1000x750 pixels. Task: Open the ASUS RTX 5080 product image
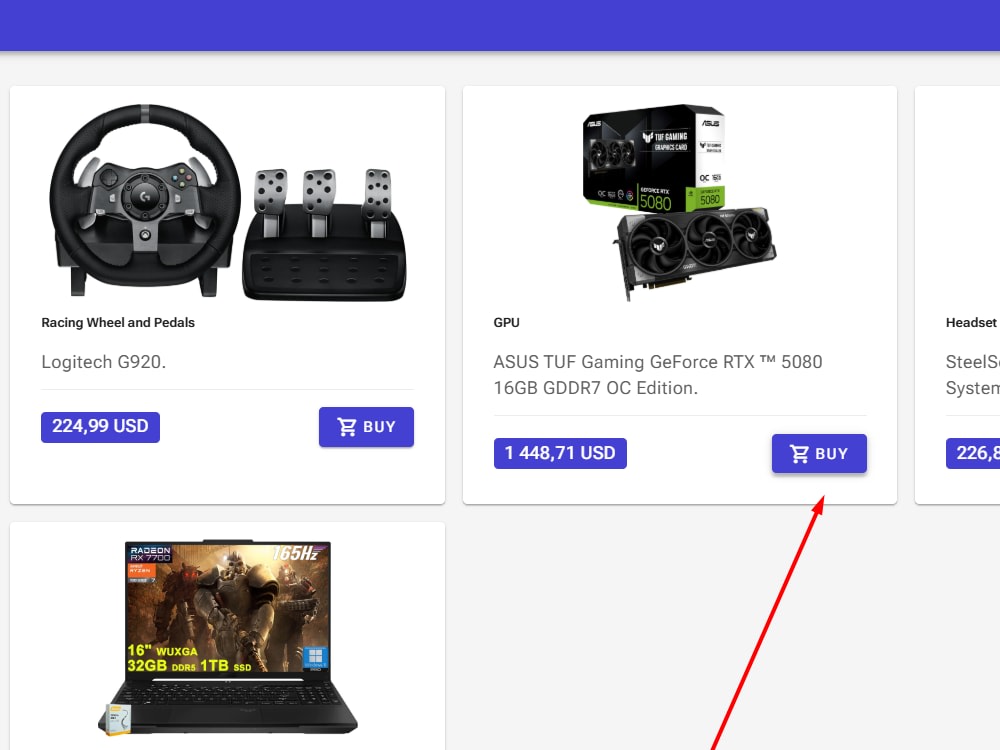point(680,202)
